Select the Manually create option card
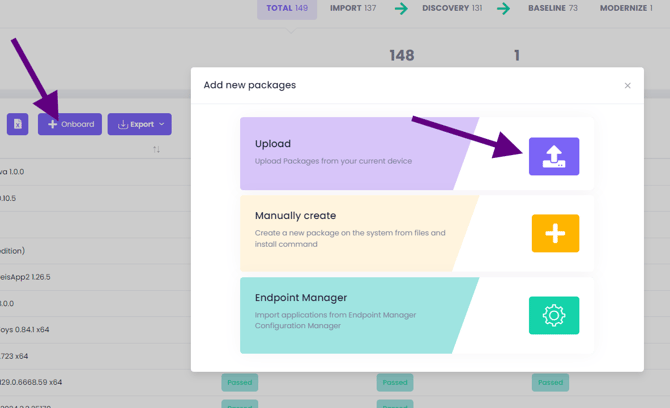This screenshot has width=670, height=408. coord(350,232)
